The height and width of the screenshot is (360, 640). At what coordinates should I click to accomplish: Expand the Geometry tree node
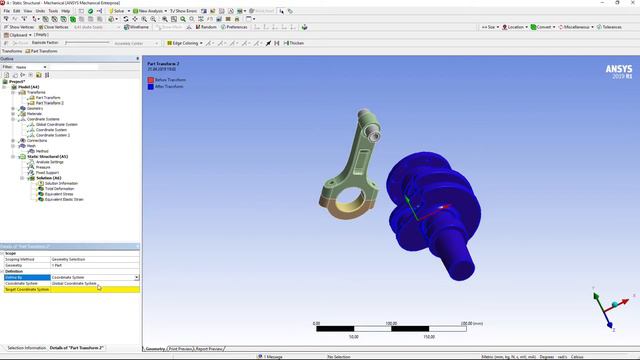tap(13, 109)
